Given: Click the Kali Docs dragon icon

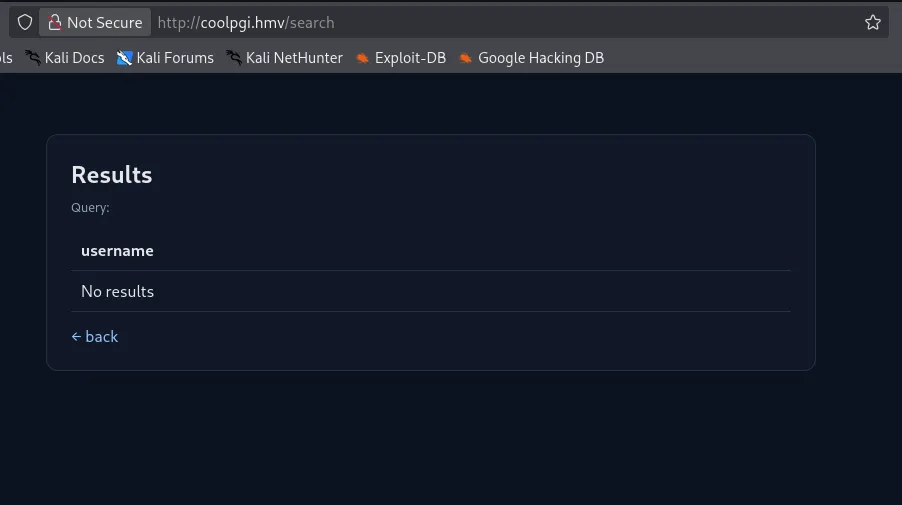Looking at the screenshot, I should [x=33, y=58].
